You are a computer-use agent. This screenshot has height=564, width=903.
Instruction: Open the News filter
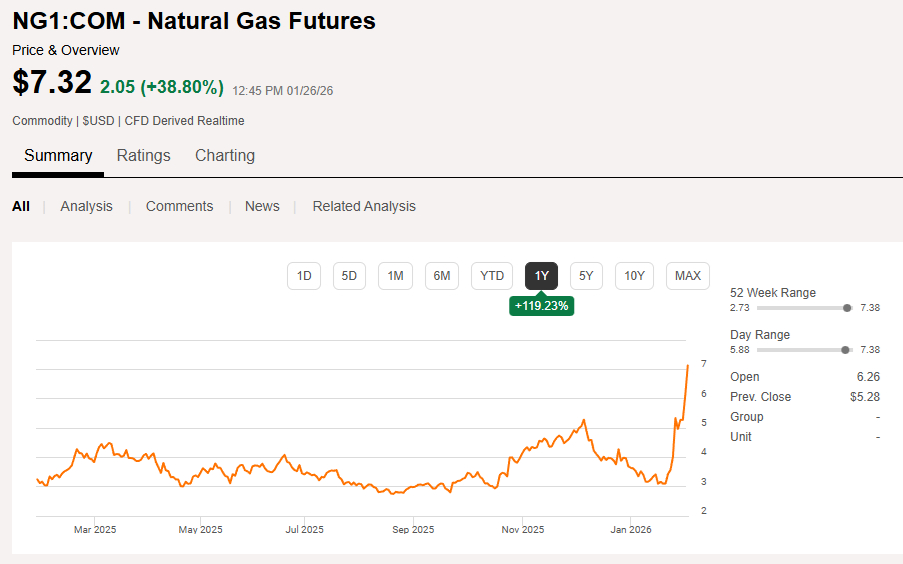[262, 207]
